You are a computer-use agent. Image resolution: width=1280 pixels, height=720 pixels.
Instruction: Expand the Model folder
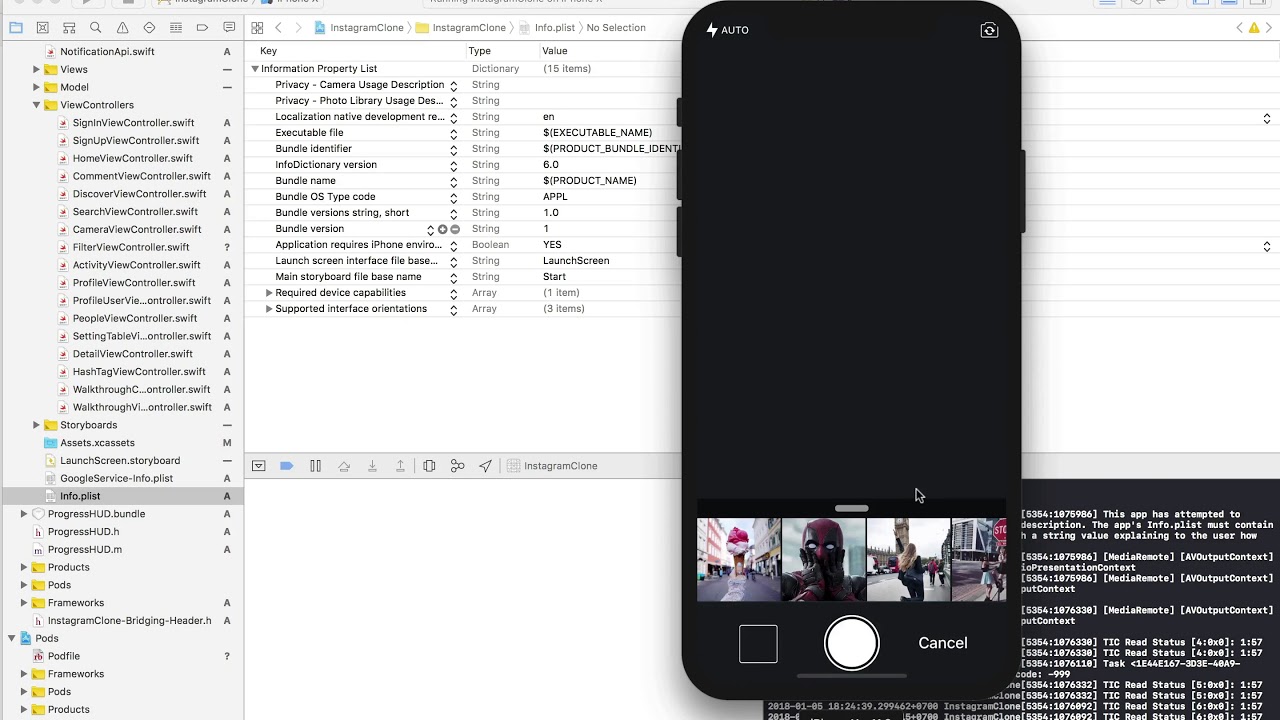[x=36, y=87]
